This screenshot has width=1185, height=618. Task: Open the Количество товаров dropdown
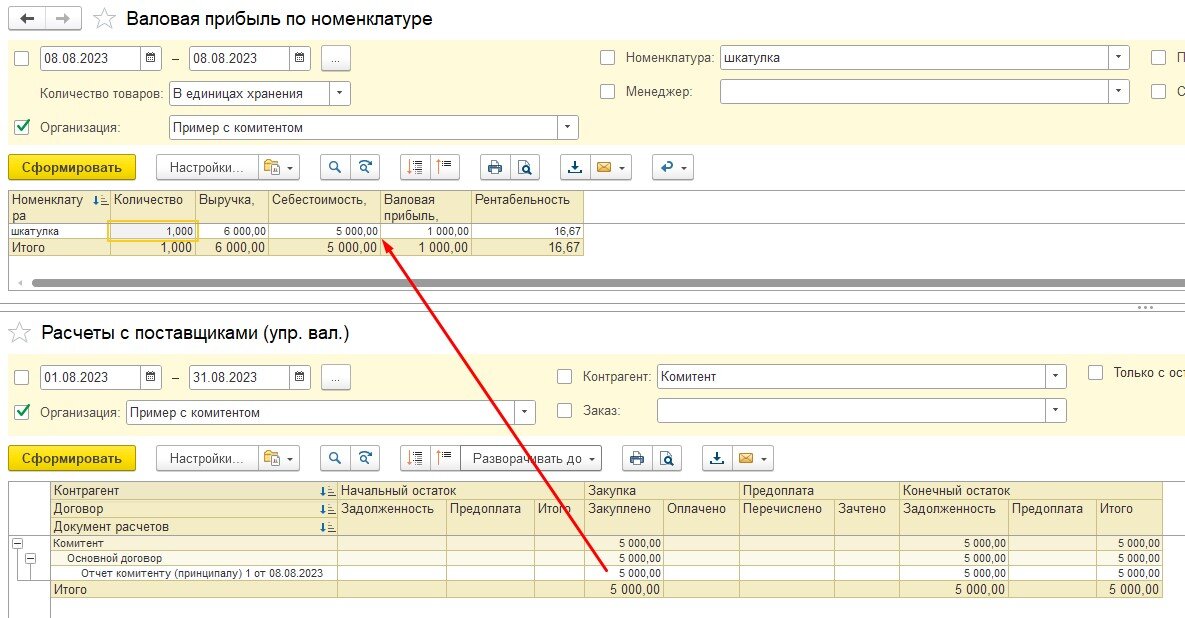[340, 93]
